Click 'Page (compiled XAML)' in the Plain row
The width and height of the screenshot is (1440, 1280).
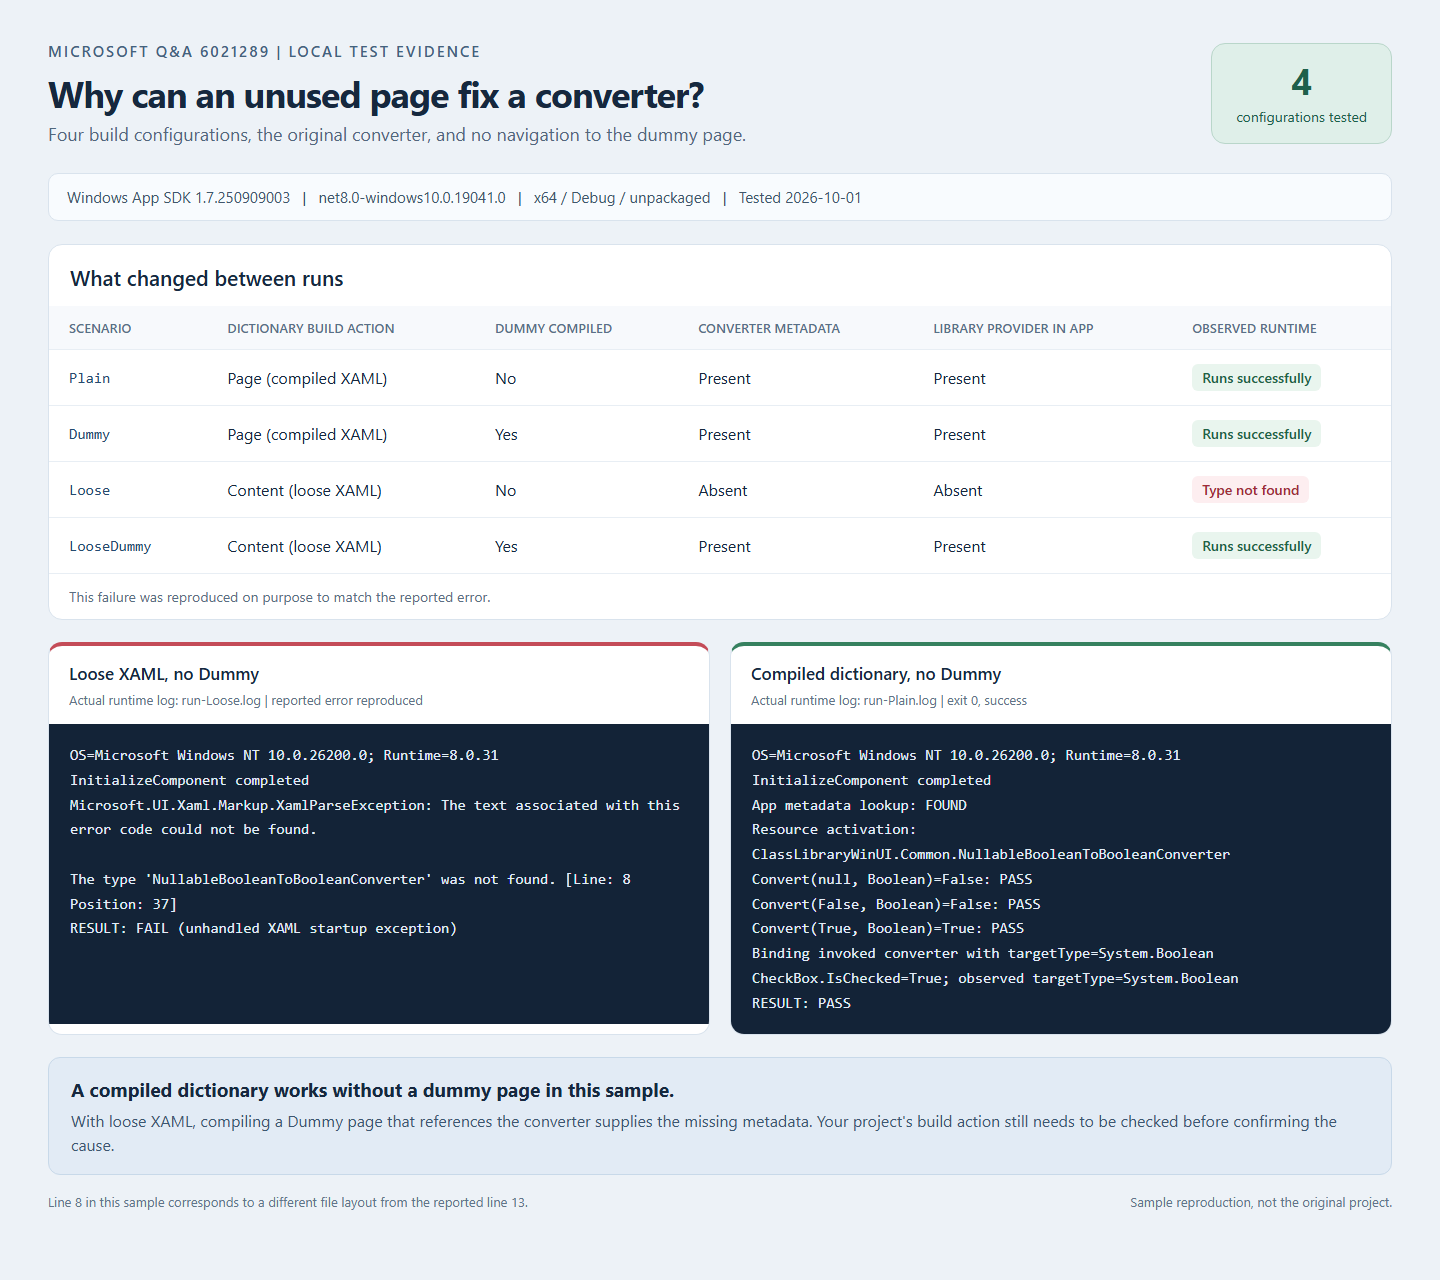pos(307,378)
